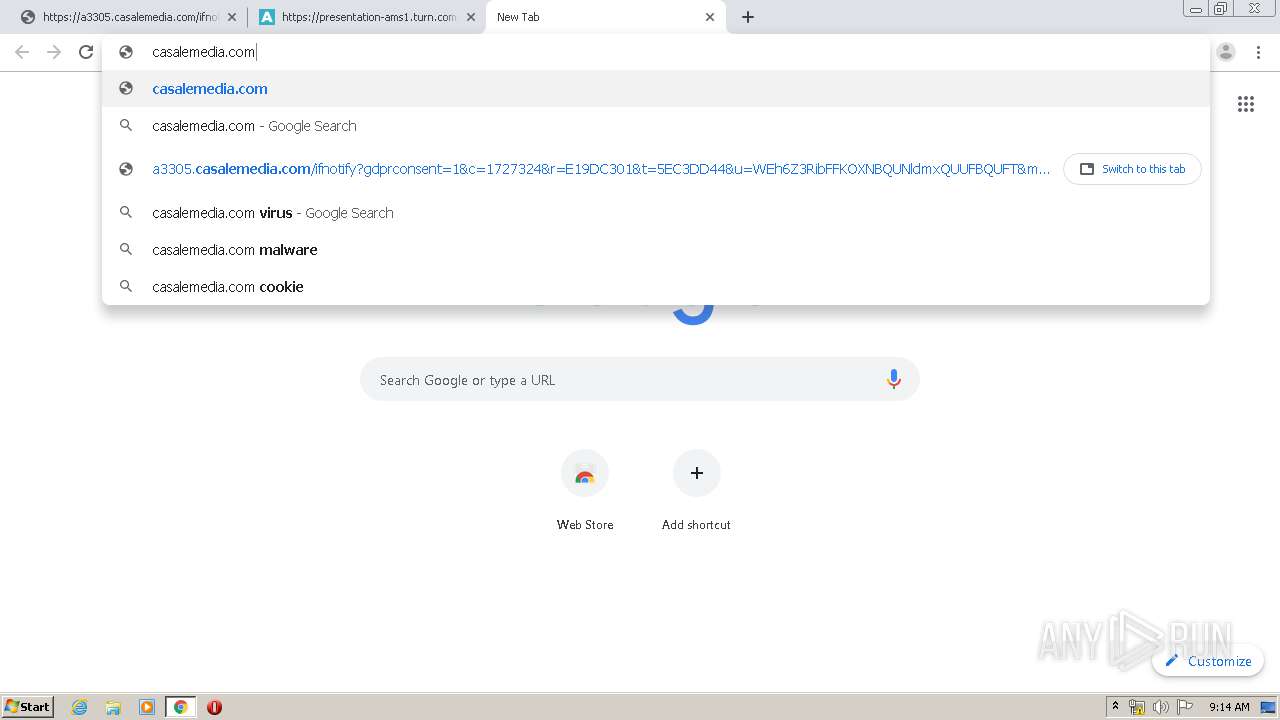Open the Google apps grid
The width and height of the screenshot is (1280, 720).
(1246, 104)
